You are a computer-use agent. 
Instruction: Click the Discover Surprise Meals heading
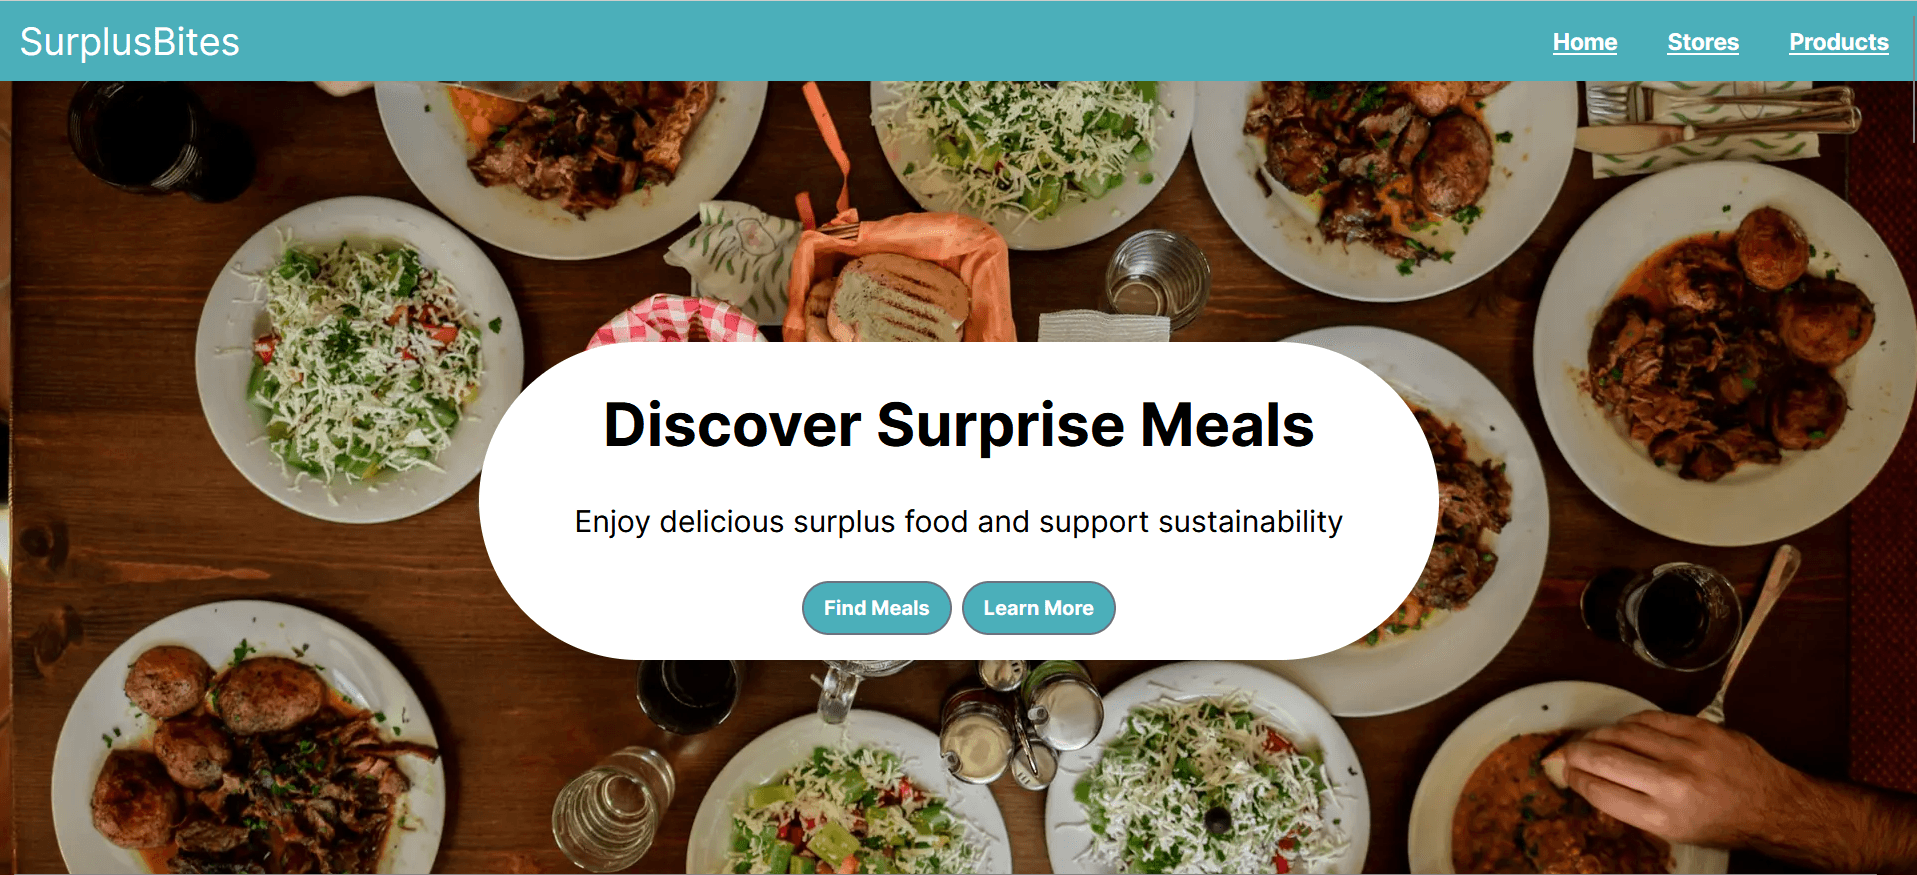959,425
